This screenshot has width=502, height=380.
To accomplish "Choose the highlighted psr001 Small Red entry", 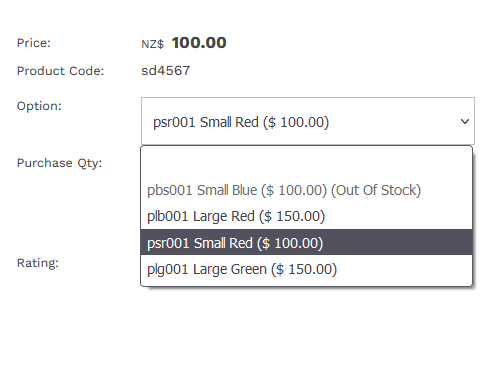I will 306,243.
